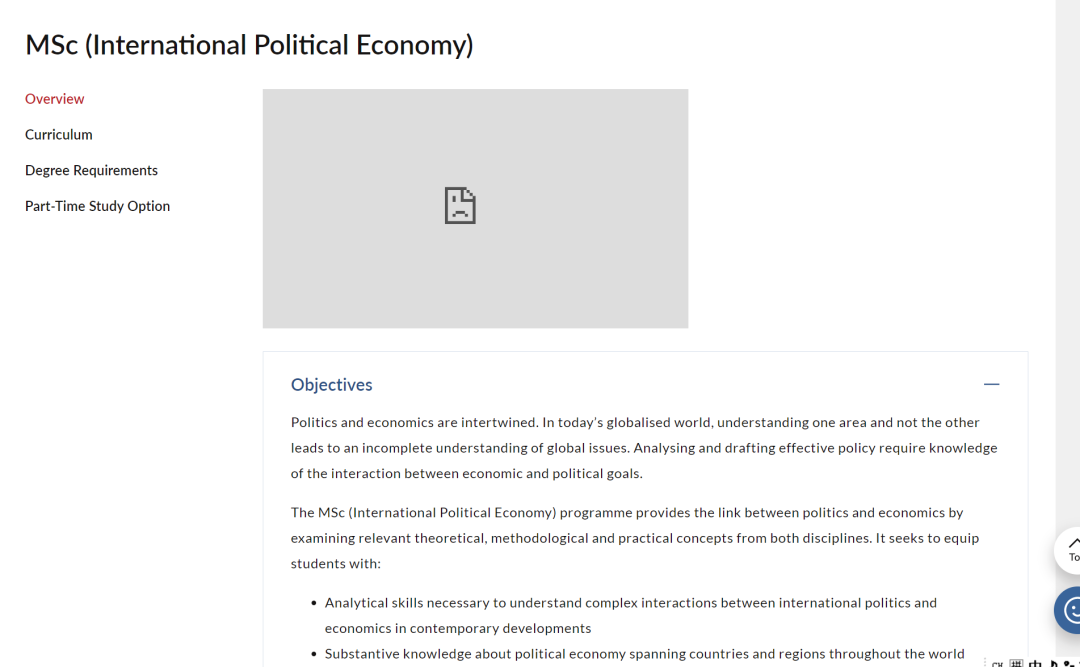Click the IME soft keyboard icon

(x=1016, y=664)
